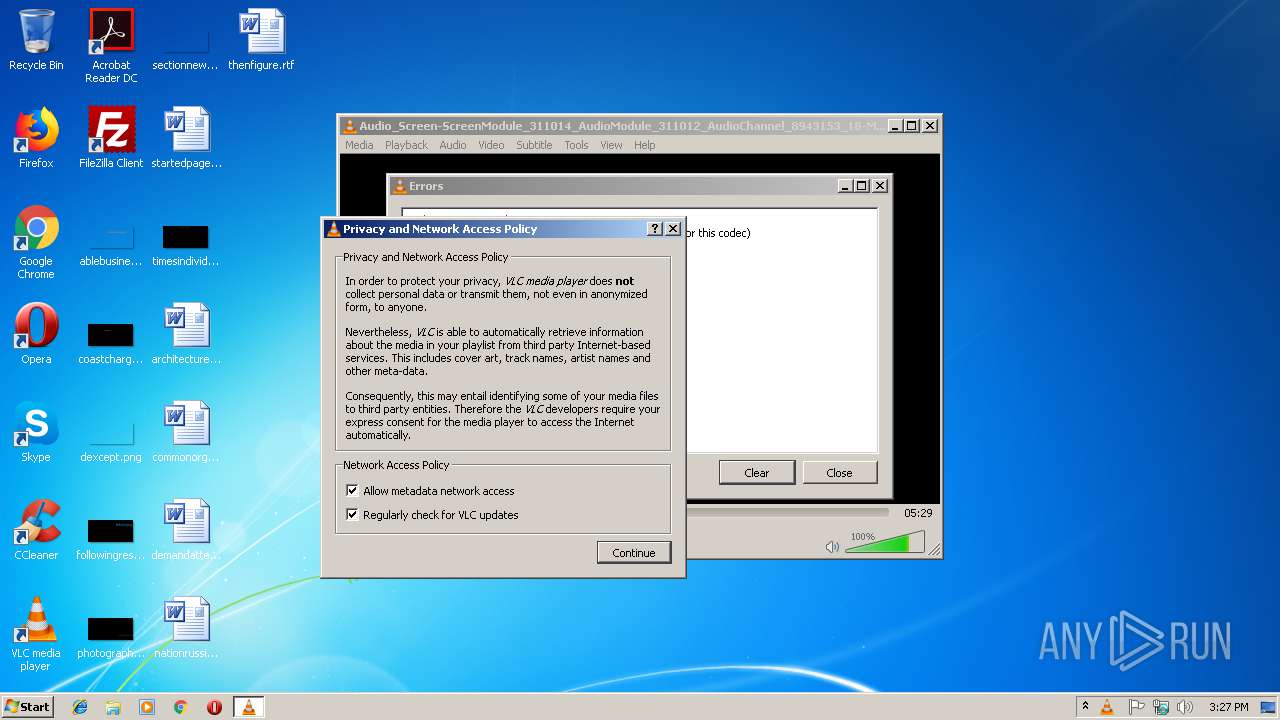Click the Errors window text area
Viewport: 1280px width, 720px height.
[x=781, y=330]
